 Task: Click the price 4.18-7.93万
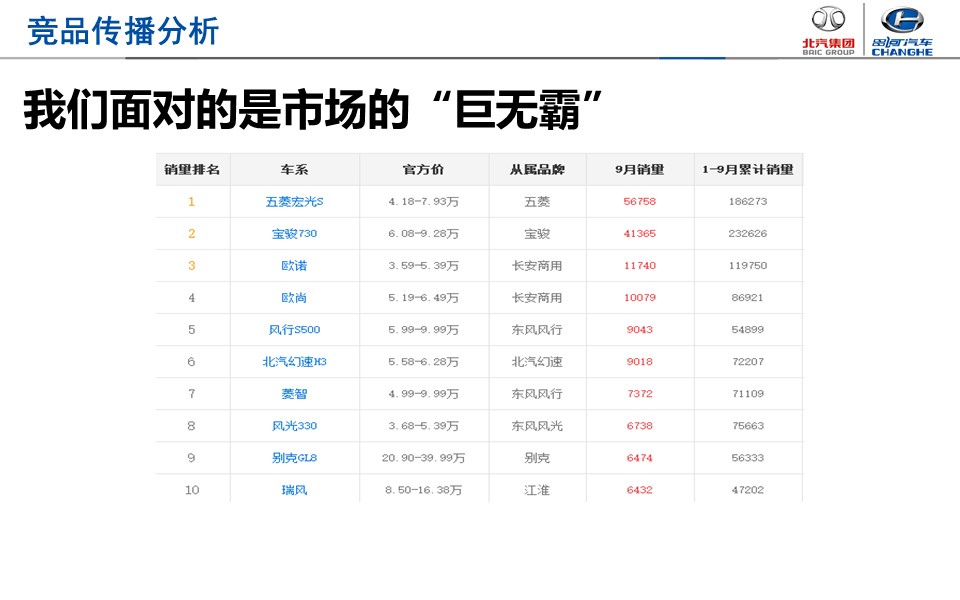click(x=423, y=201)
